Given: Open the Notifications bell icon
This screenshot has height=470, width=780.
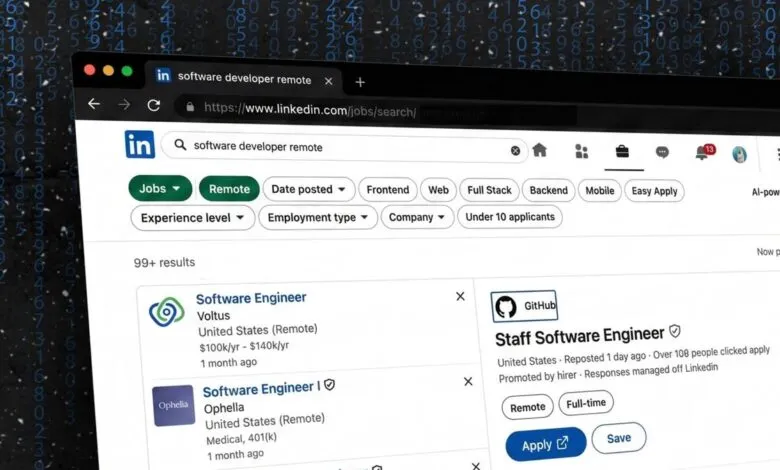Looking at the screenshot, I should (x=704, y=152).
